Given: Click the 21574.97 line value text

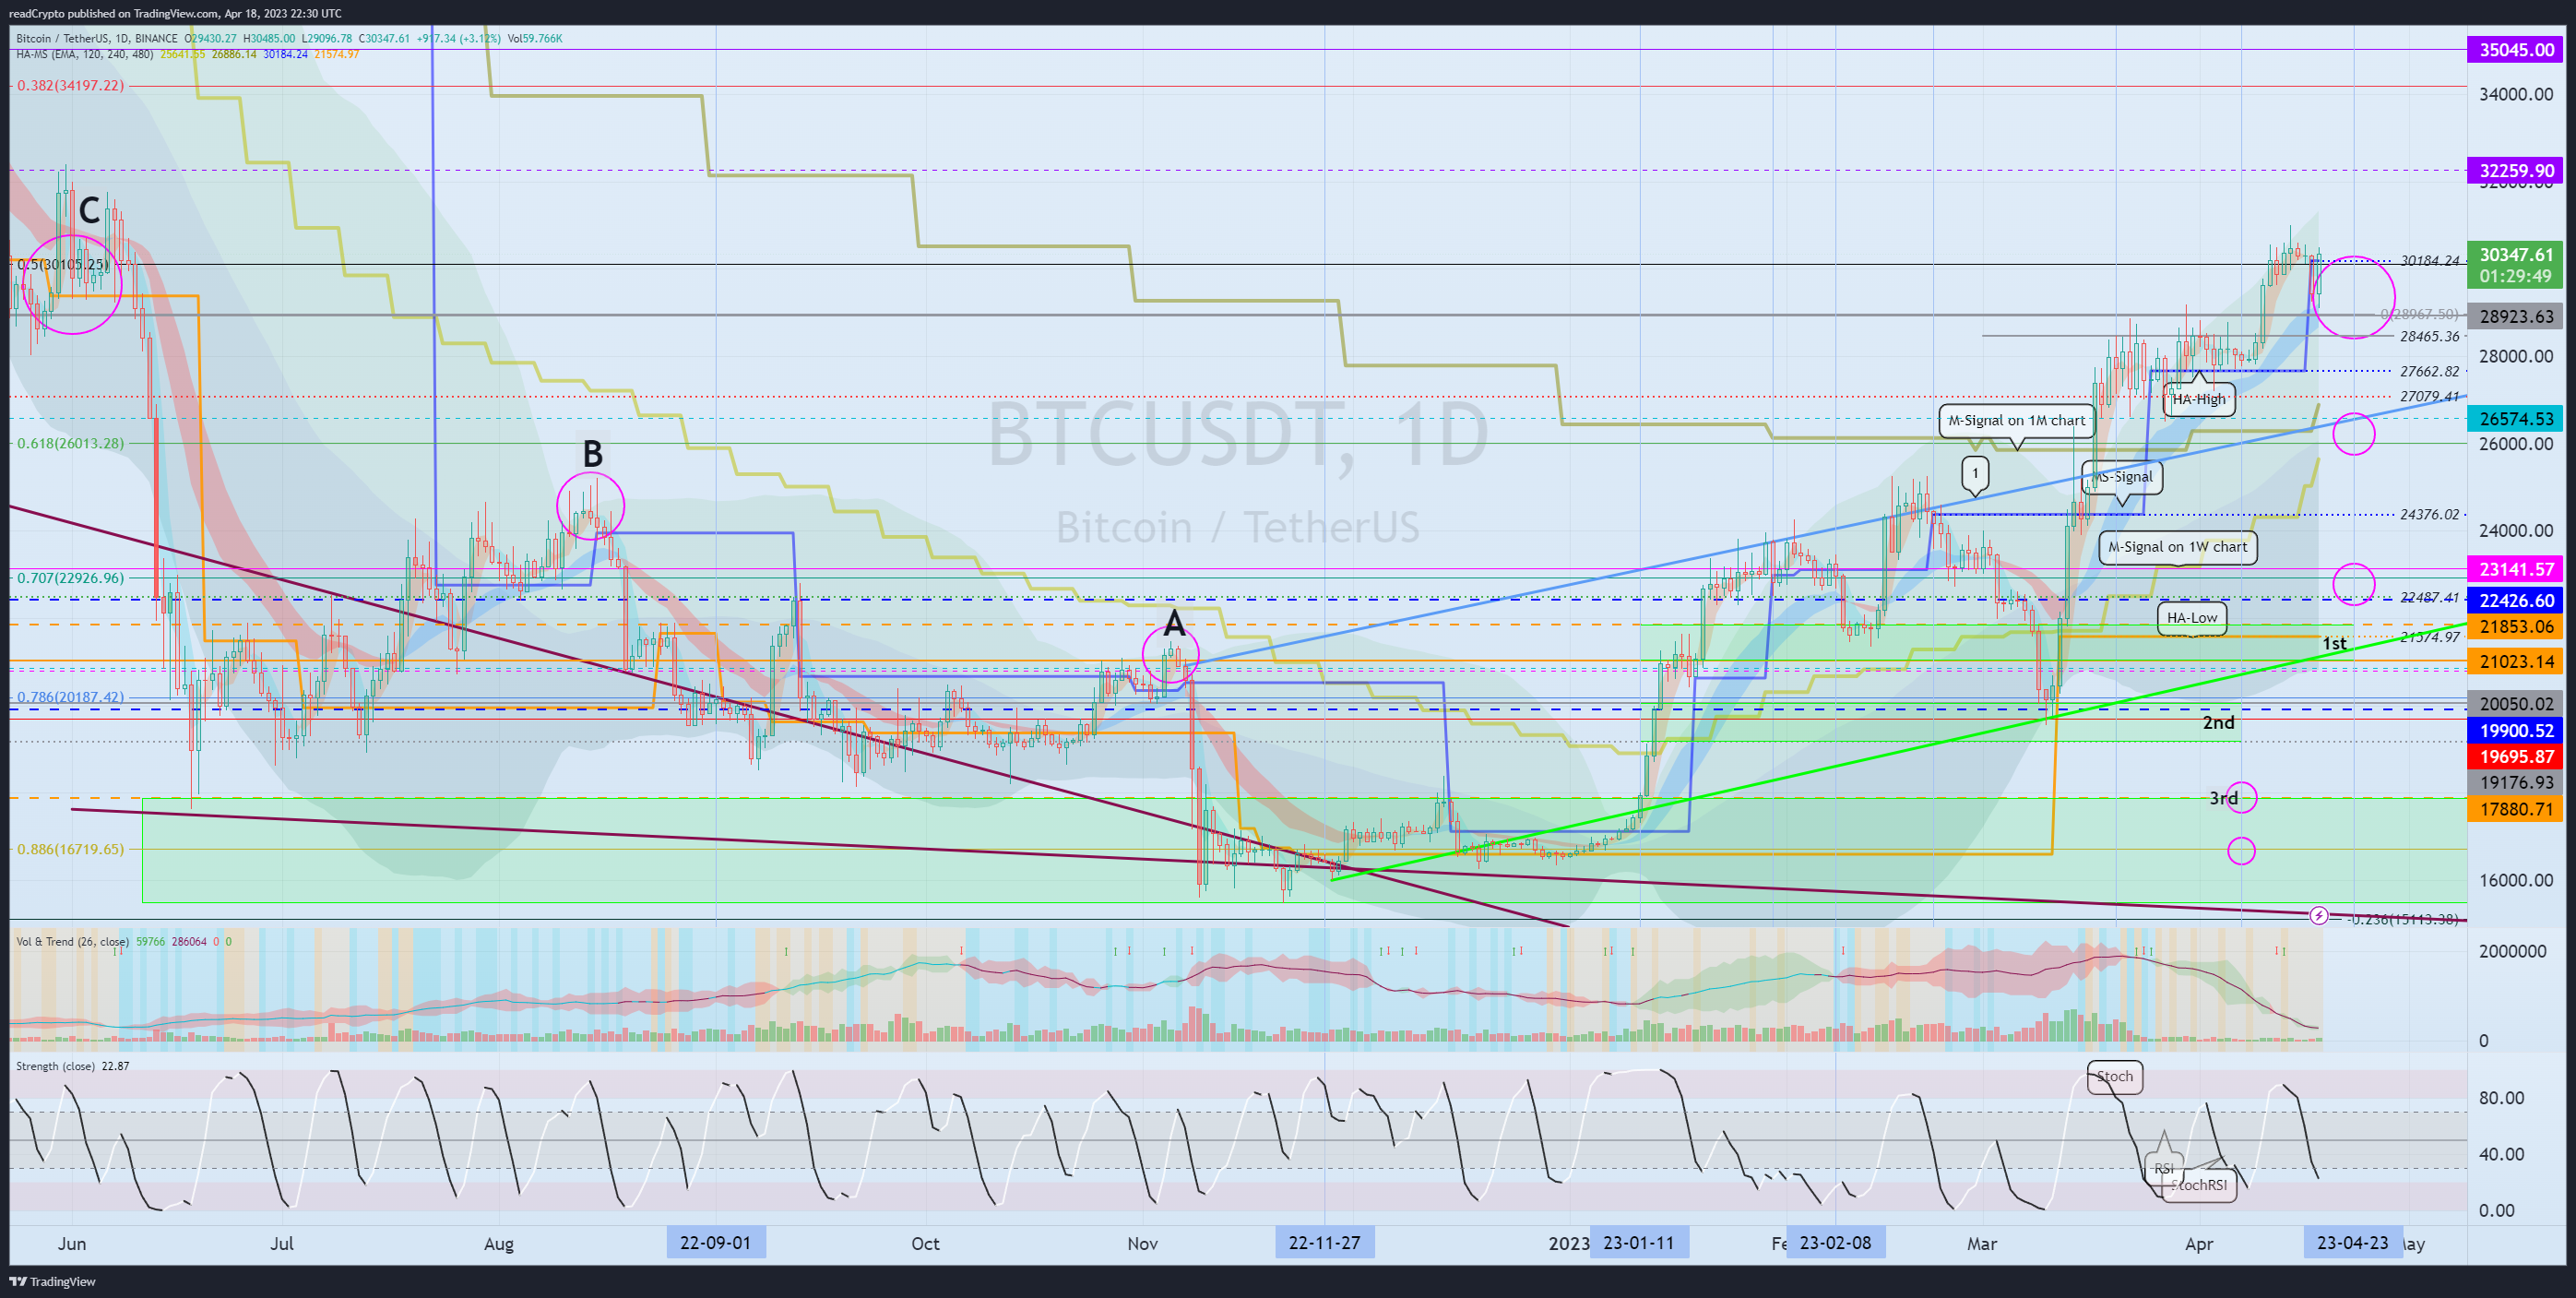Looking at the screenshot, I should coord(2430,637).
